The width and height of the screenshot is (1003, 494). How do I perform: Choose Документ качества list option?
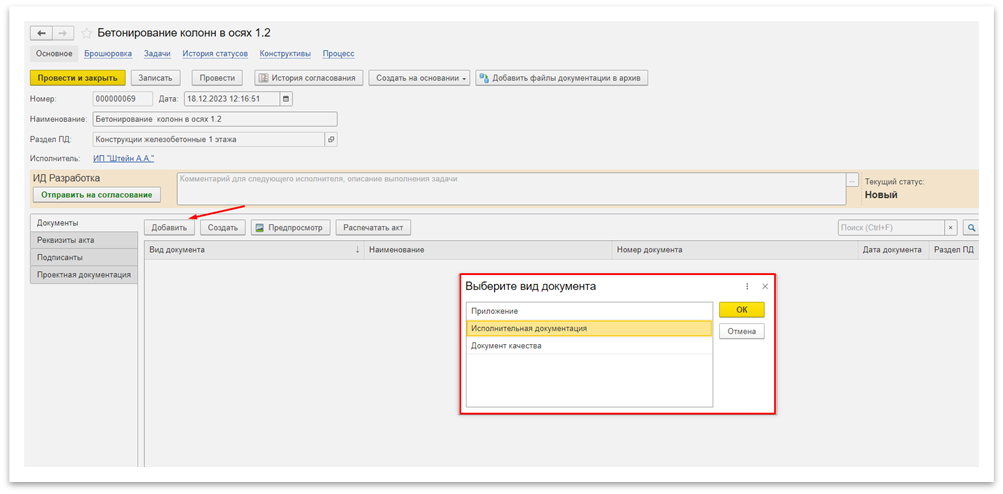pyautogui.click(x=588, y=346)
